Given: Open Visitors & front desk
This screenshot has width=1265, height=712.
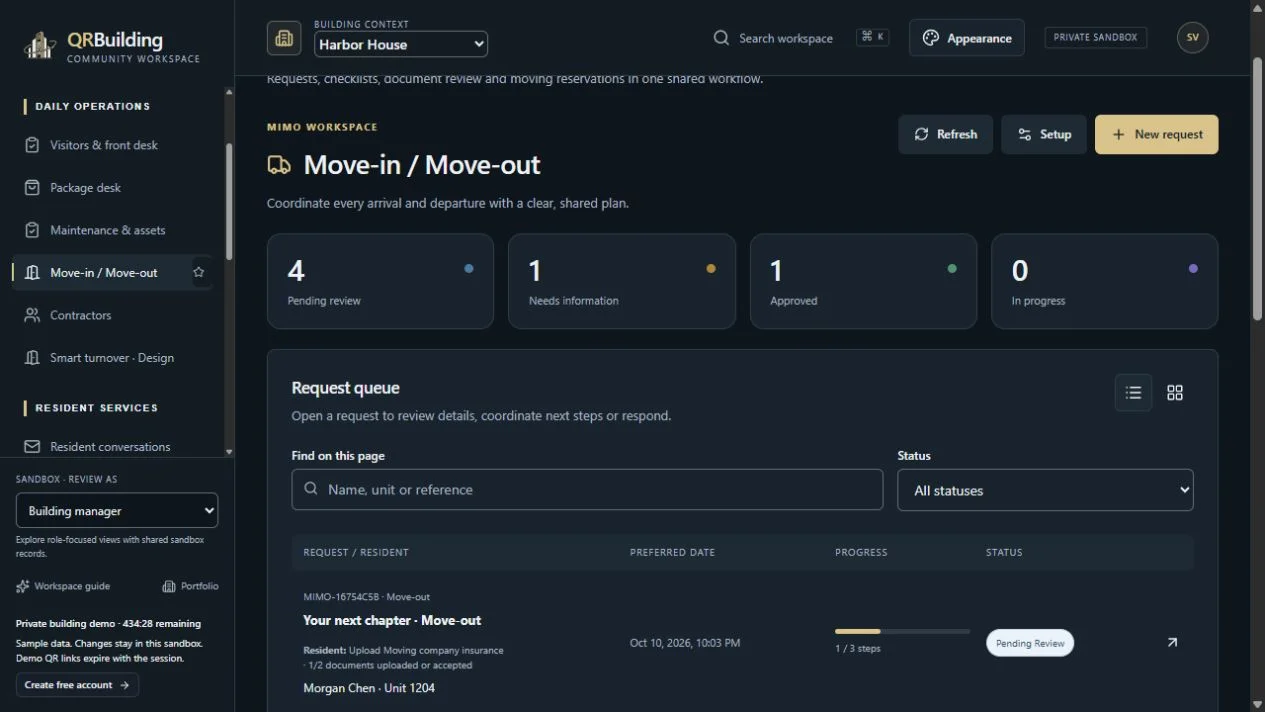Looking at the screenshot, I should (x=104, y=145).
